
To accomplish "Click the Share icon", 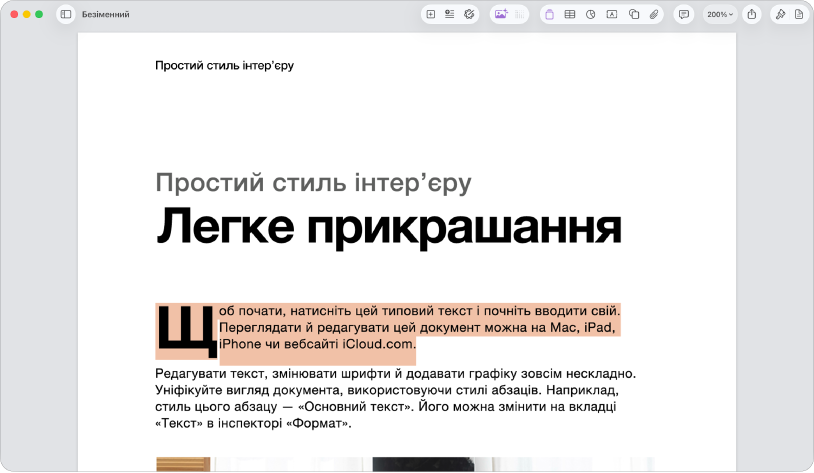I will [x=752, y=15].
